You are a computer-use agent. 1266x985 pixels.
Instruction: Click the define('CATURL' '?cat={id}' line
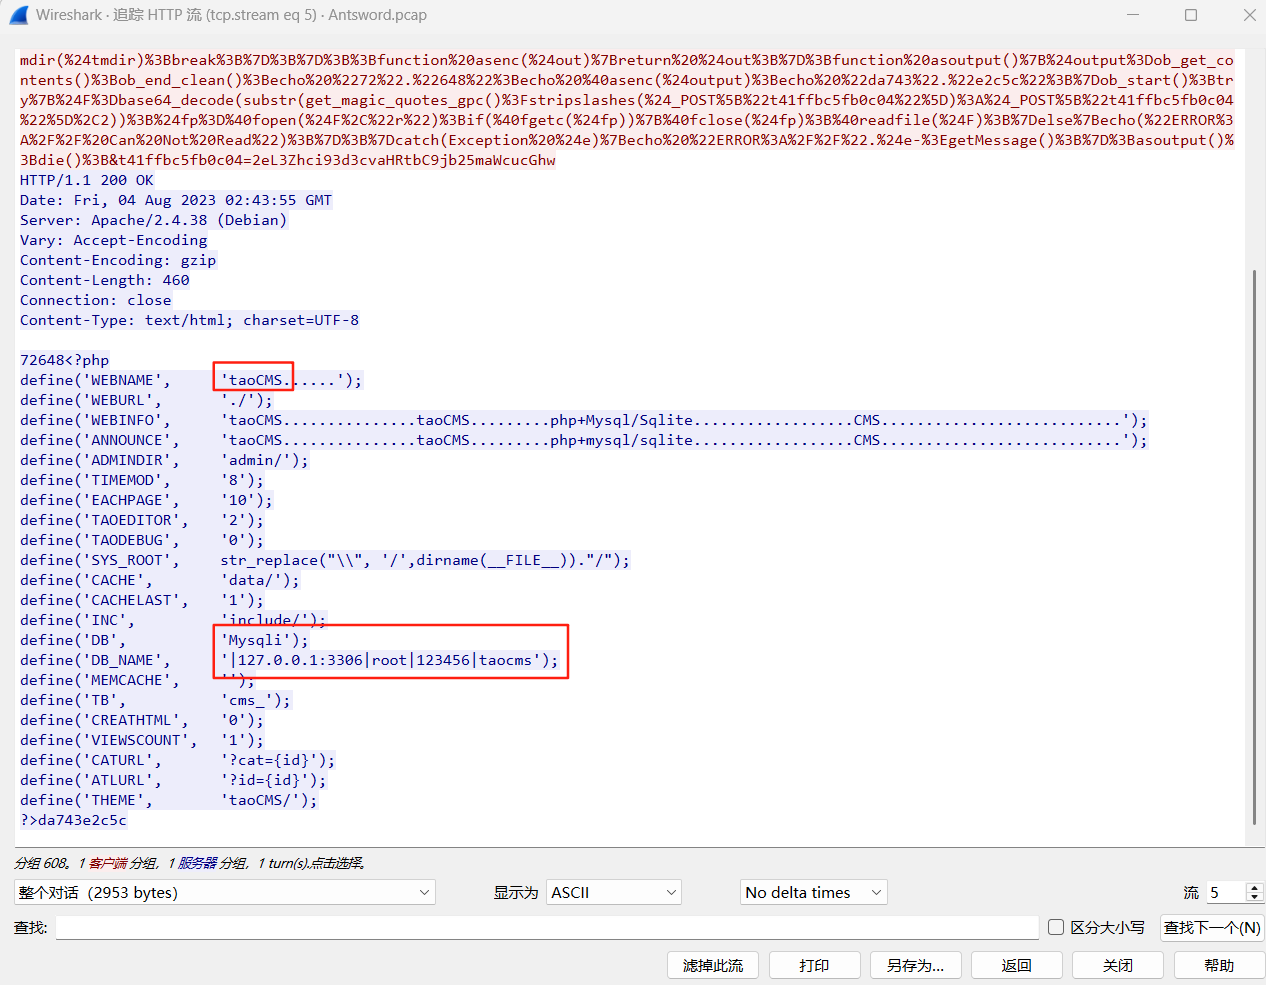[x=177, y=760]
